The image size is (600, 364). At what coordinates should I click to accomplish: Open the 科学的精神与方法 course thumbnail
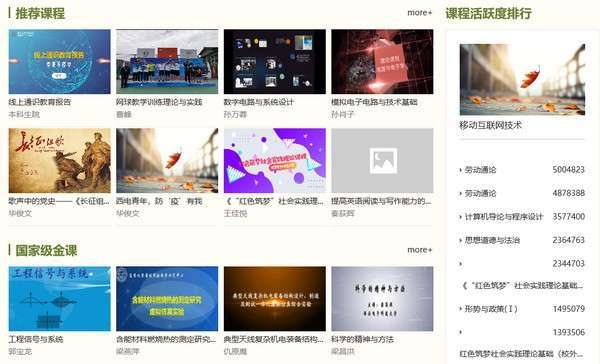click(x=382, y=299)
